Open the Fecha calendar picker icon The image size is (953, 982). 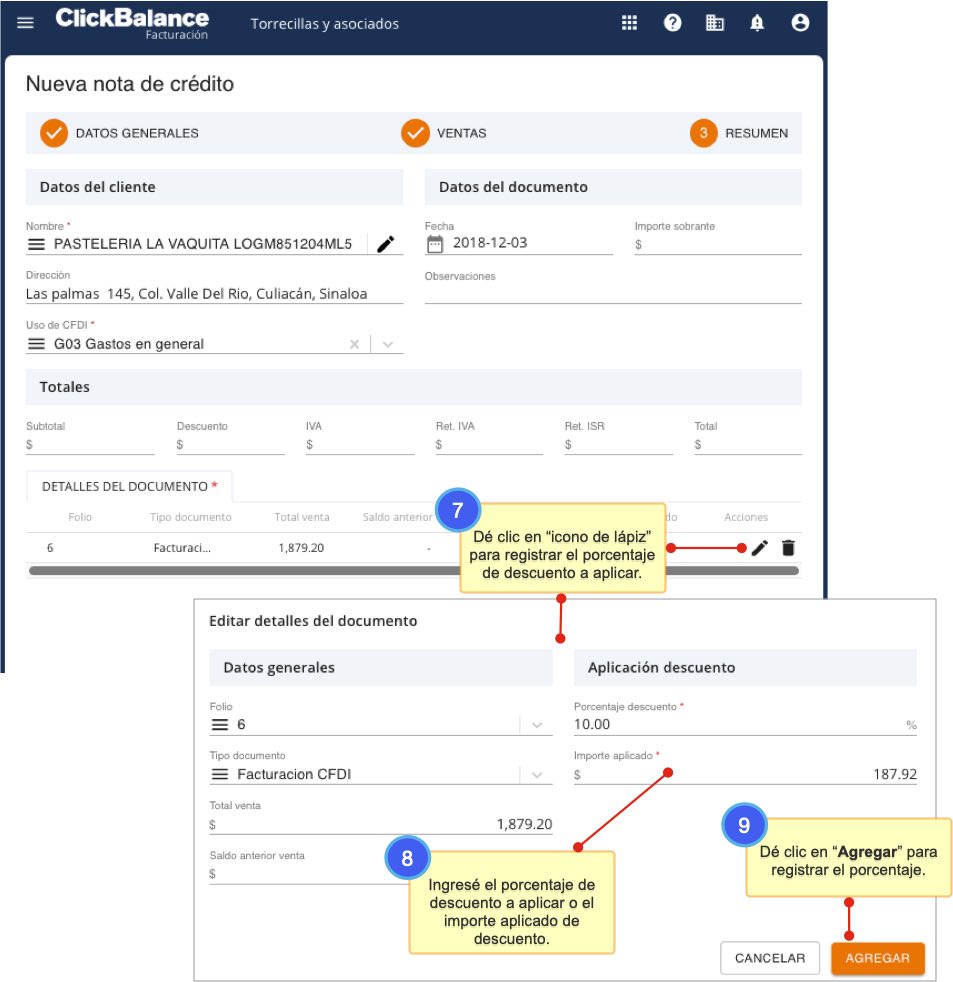434,244
